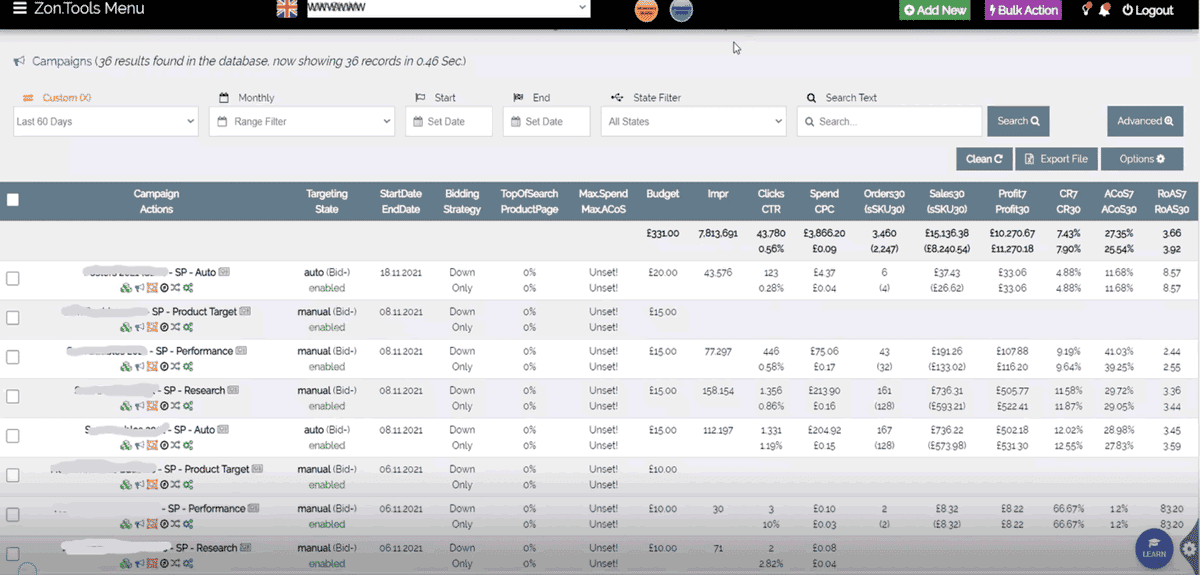Click megaphone icon in 08.11.2021 SP - Performance row
Screen dimensions: 1200x575
pyautogui.click(x=139, y=366)
